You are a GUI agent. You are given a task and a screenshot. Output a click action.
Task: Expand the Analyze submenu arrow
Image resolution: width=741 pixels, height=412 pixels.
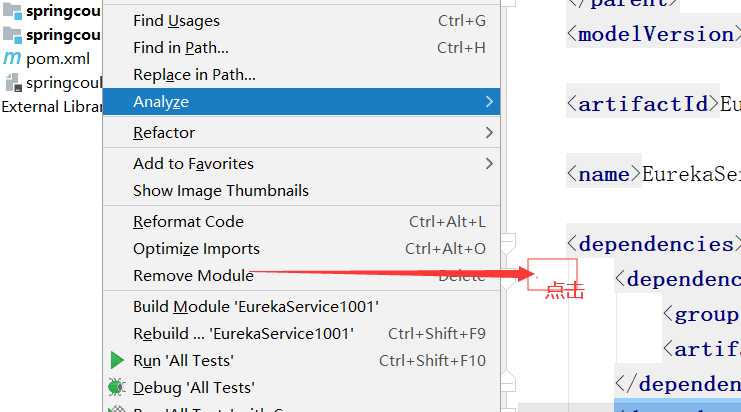pyautogui.click(x=488, y=101)
